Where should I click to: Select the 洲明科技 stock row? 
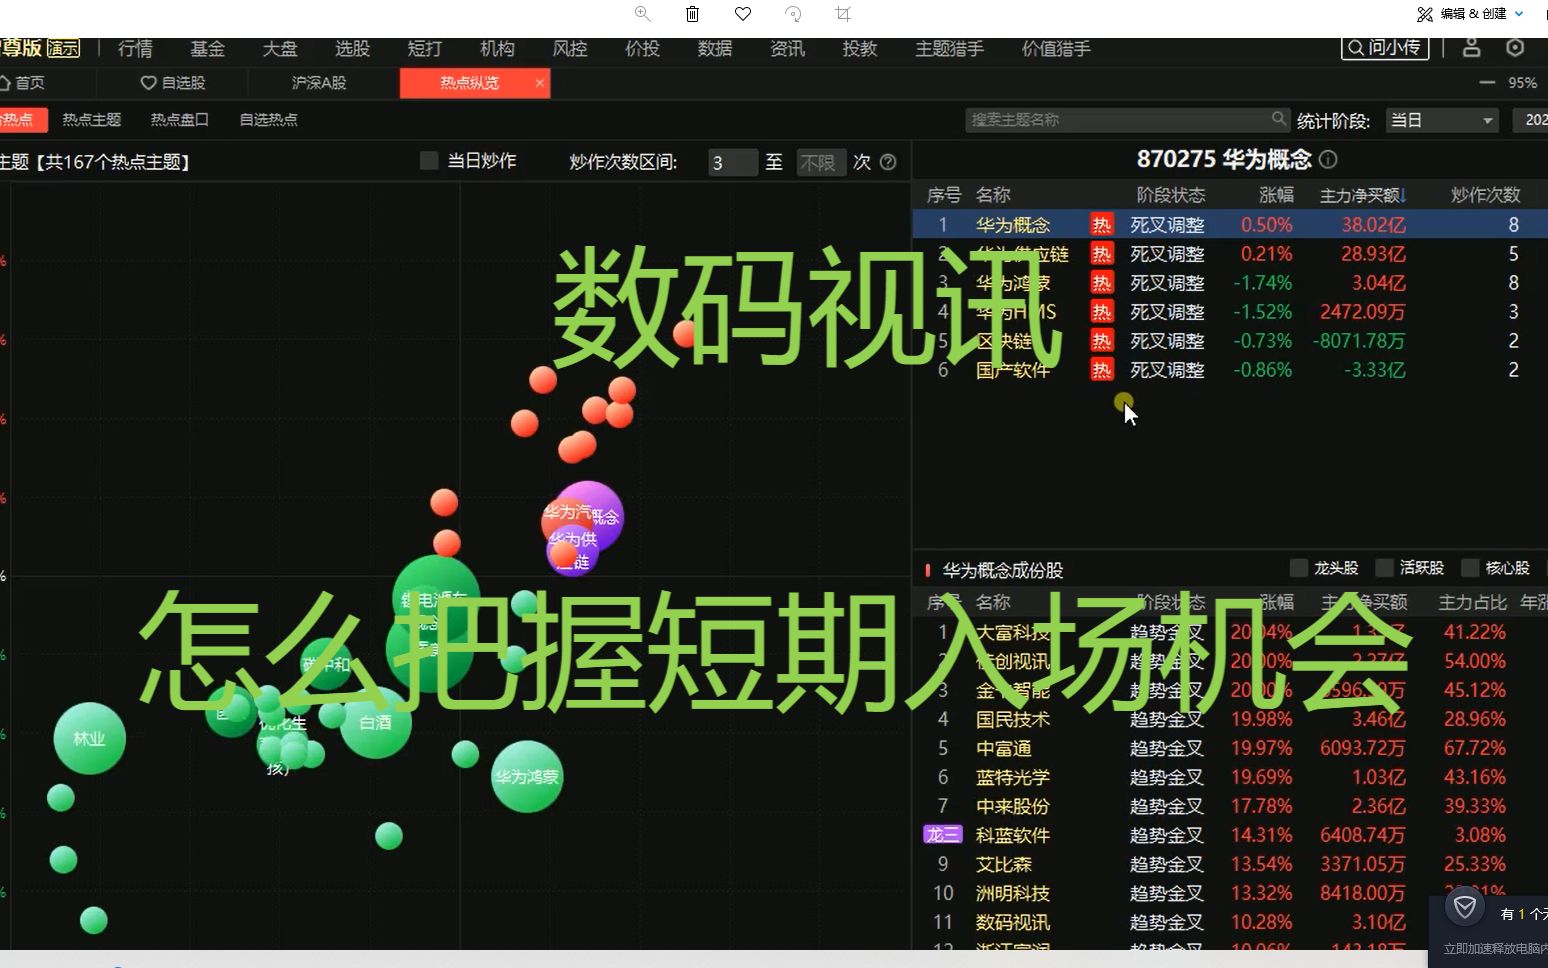(1229, 893)
